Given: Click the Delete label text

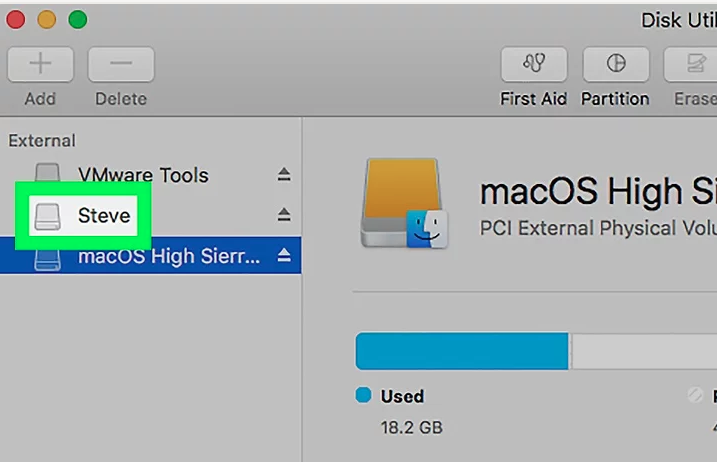Looking at the screenshot, I should coord(121,99).
